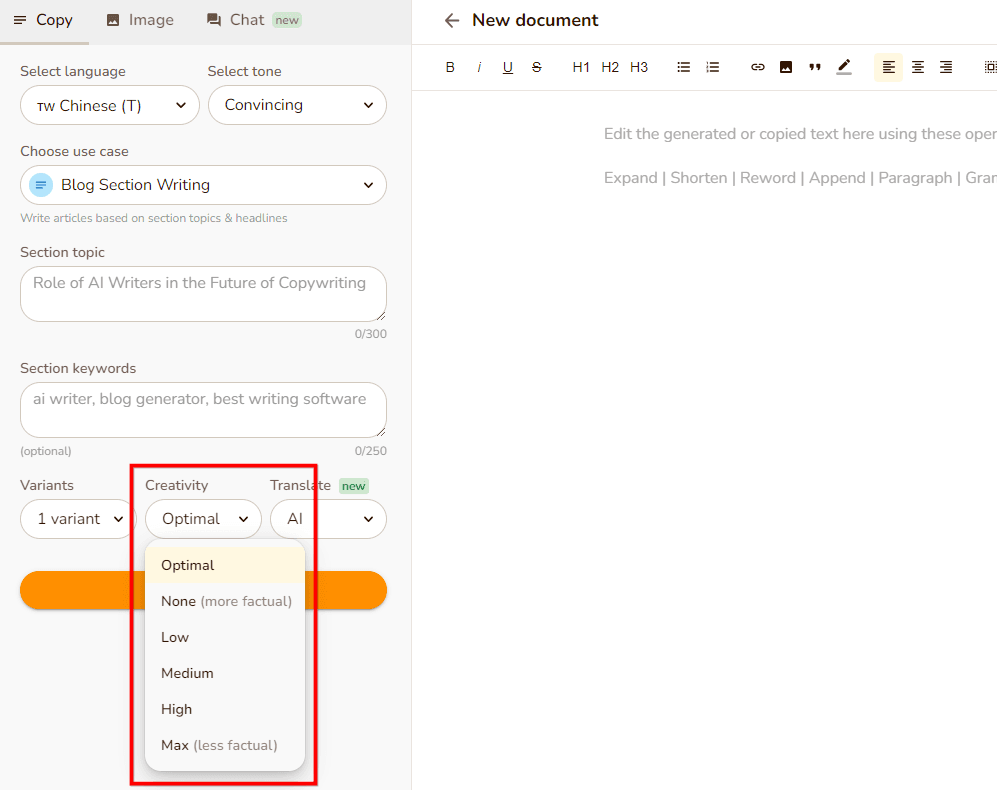
Task: Switch to the Image tab
Action: tap(140, 20)
